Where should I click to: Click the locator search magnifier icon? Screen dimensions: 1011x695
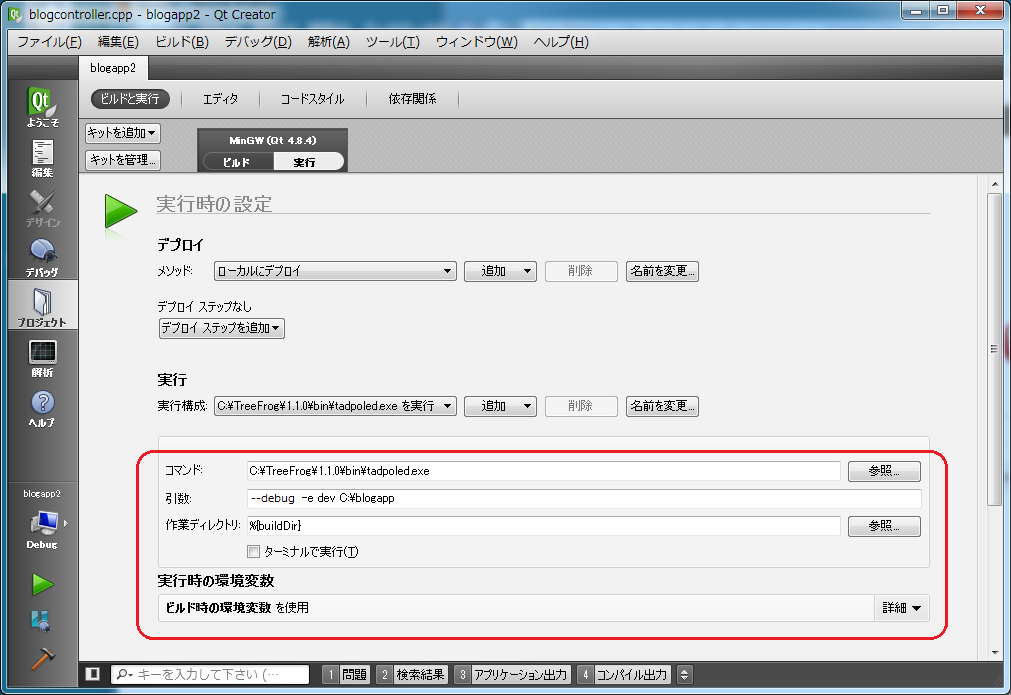(123, 674)
